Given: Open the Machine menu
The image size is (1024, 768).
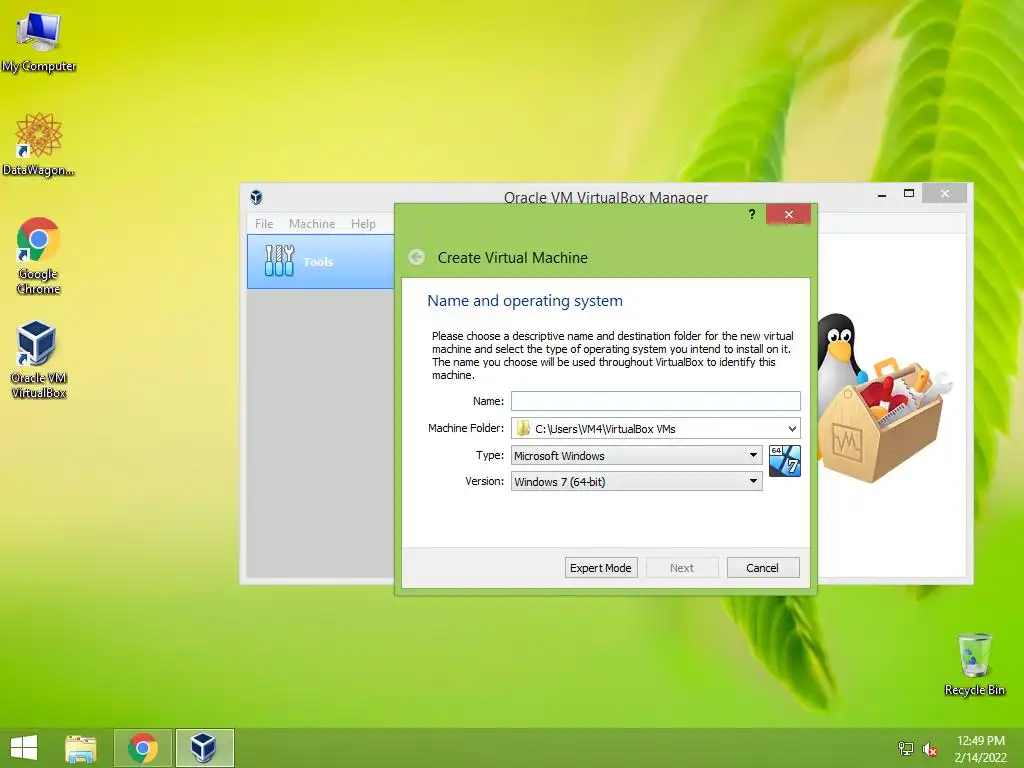Looking at the screenshot, I should (312, 223).
